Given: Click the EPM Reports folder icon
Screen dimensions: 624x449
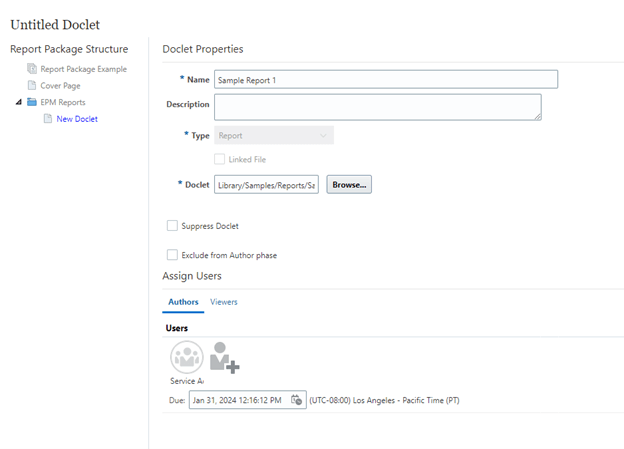Looking at the screenshot, I should click(32, 102).
